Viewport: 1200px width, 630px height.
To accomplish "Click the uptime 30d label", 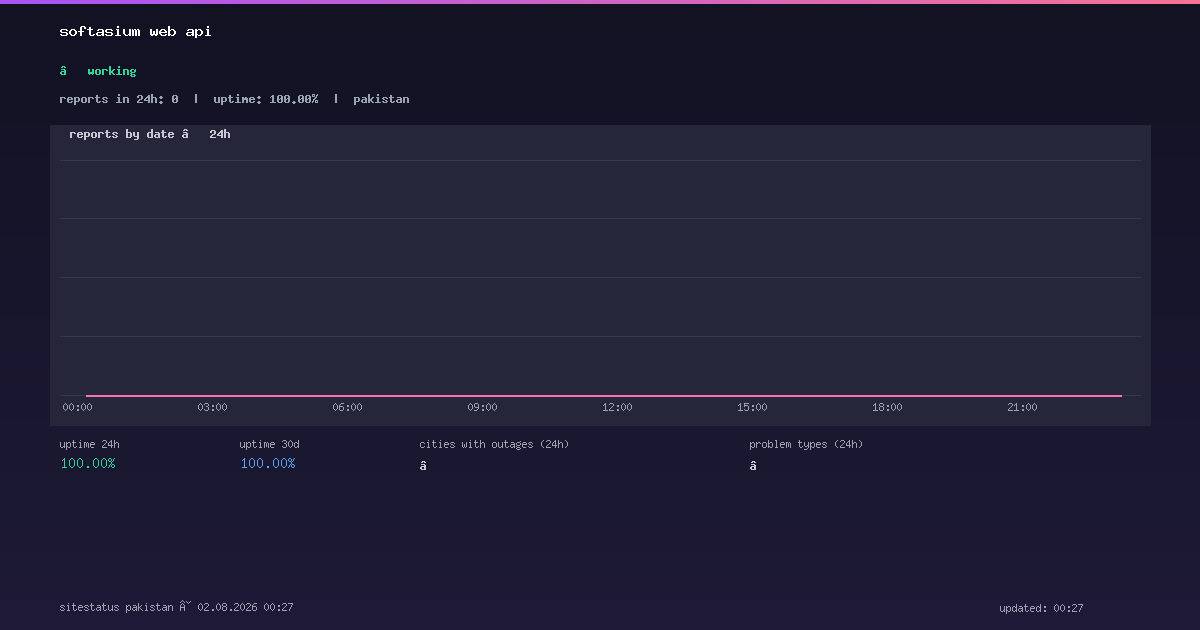I will [269, 444].
